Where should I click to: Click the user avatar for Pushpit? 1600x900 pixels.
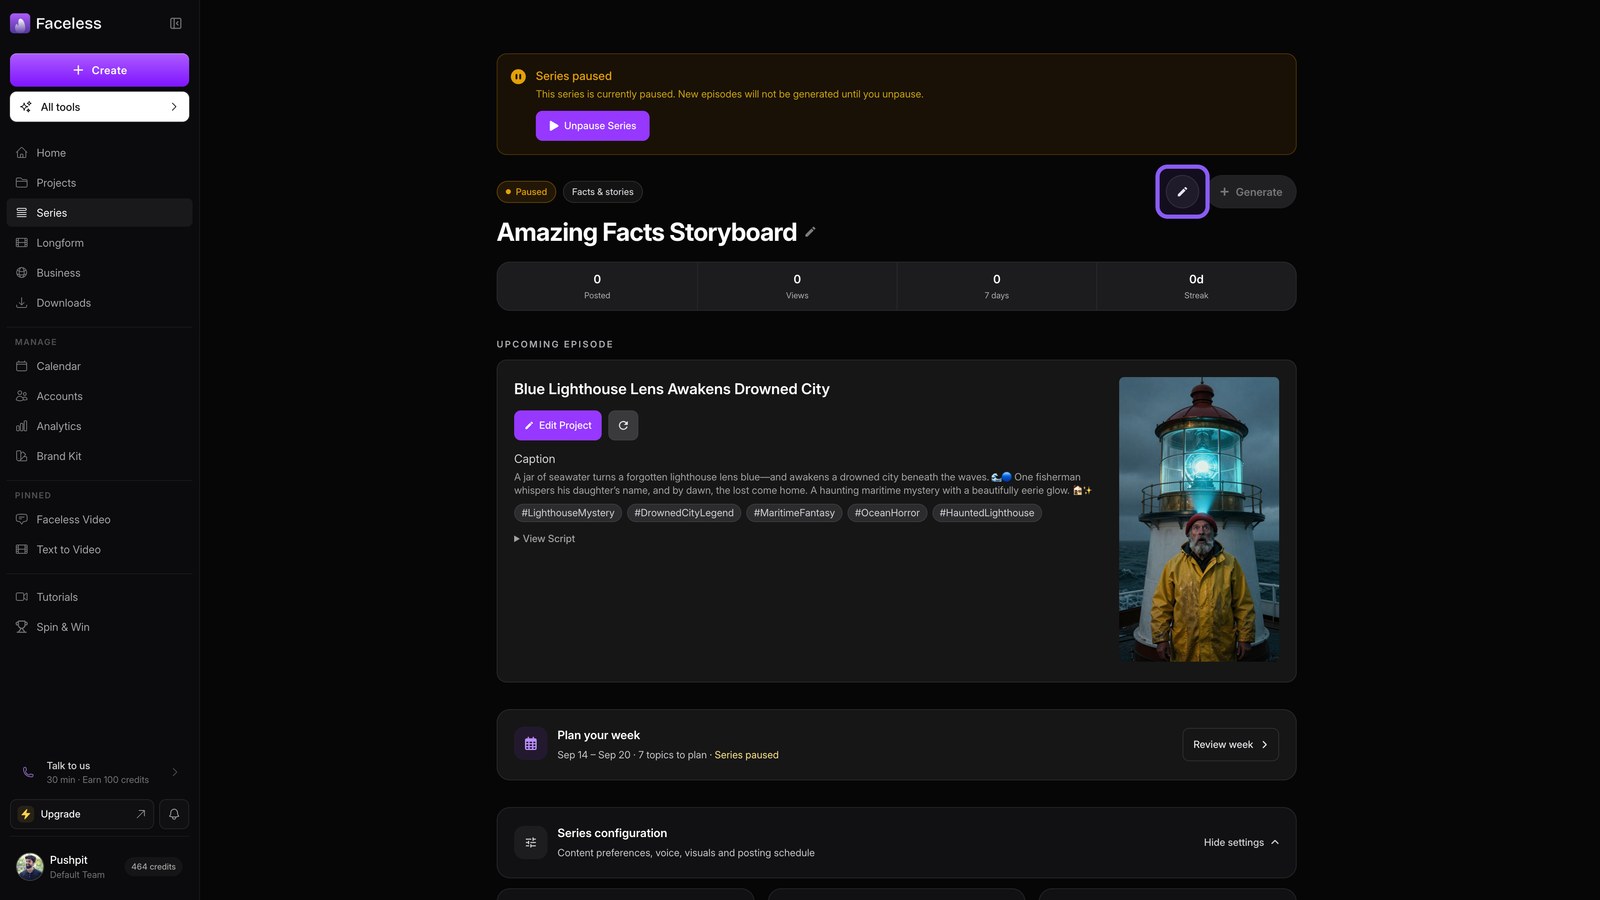[30, 867]
